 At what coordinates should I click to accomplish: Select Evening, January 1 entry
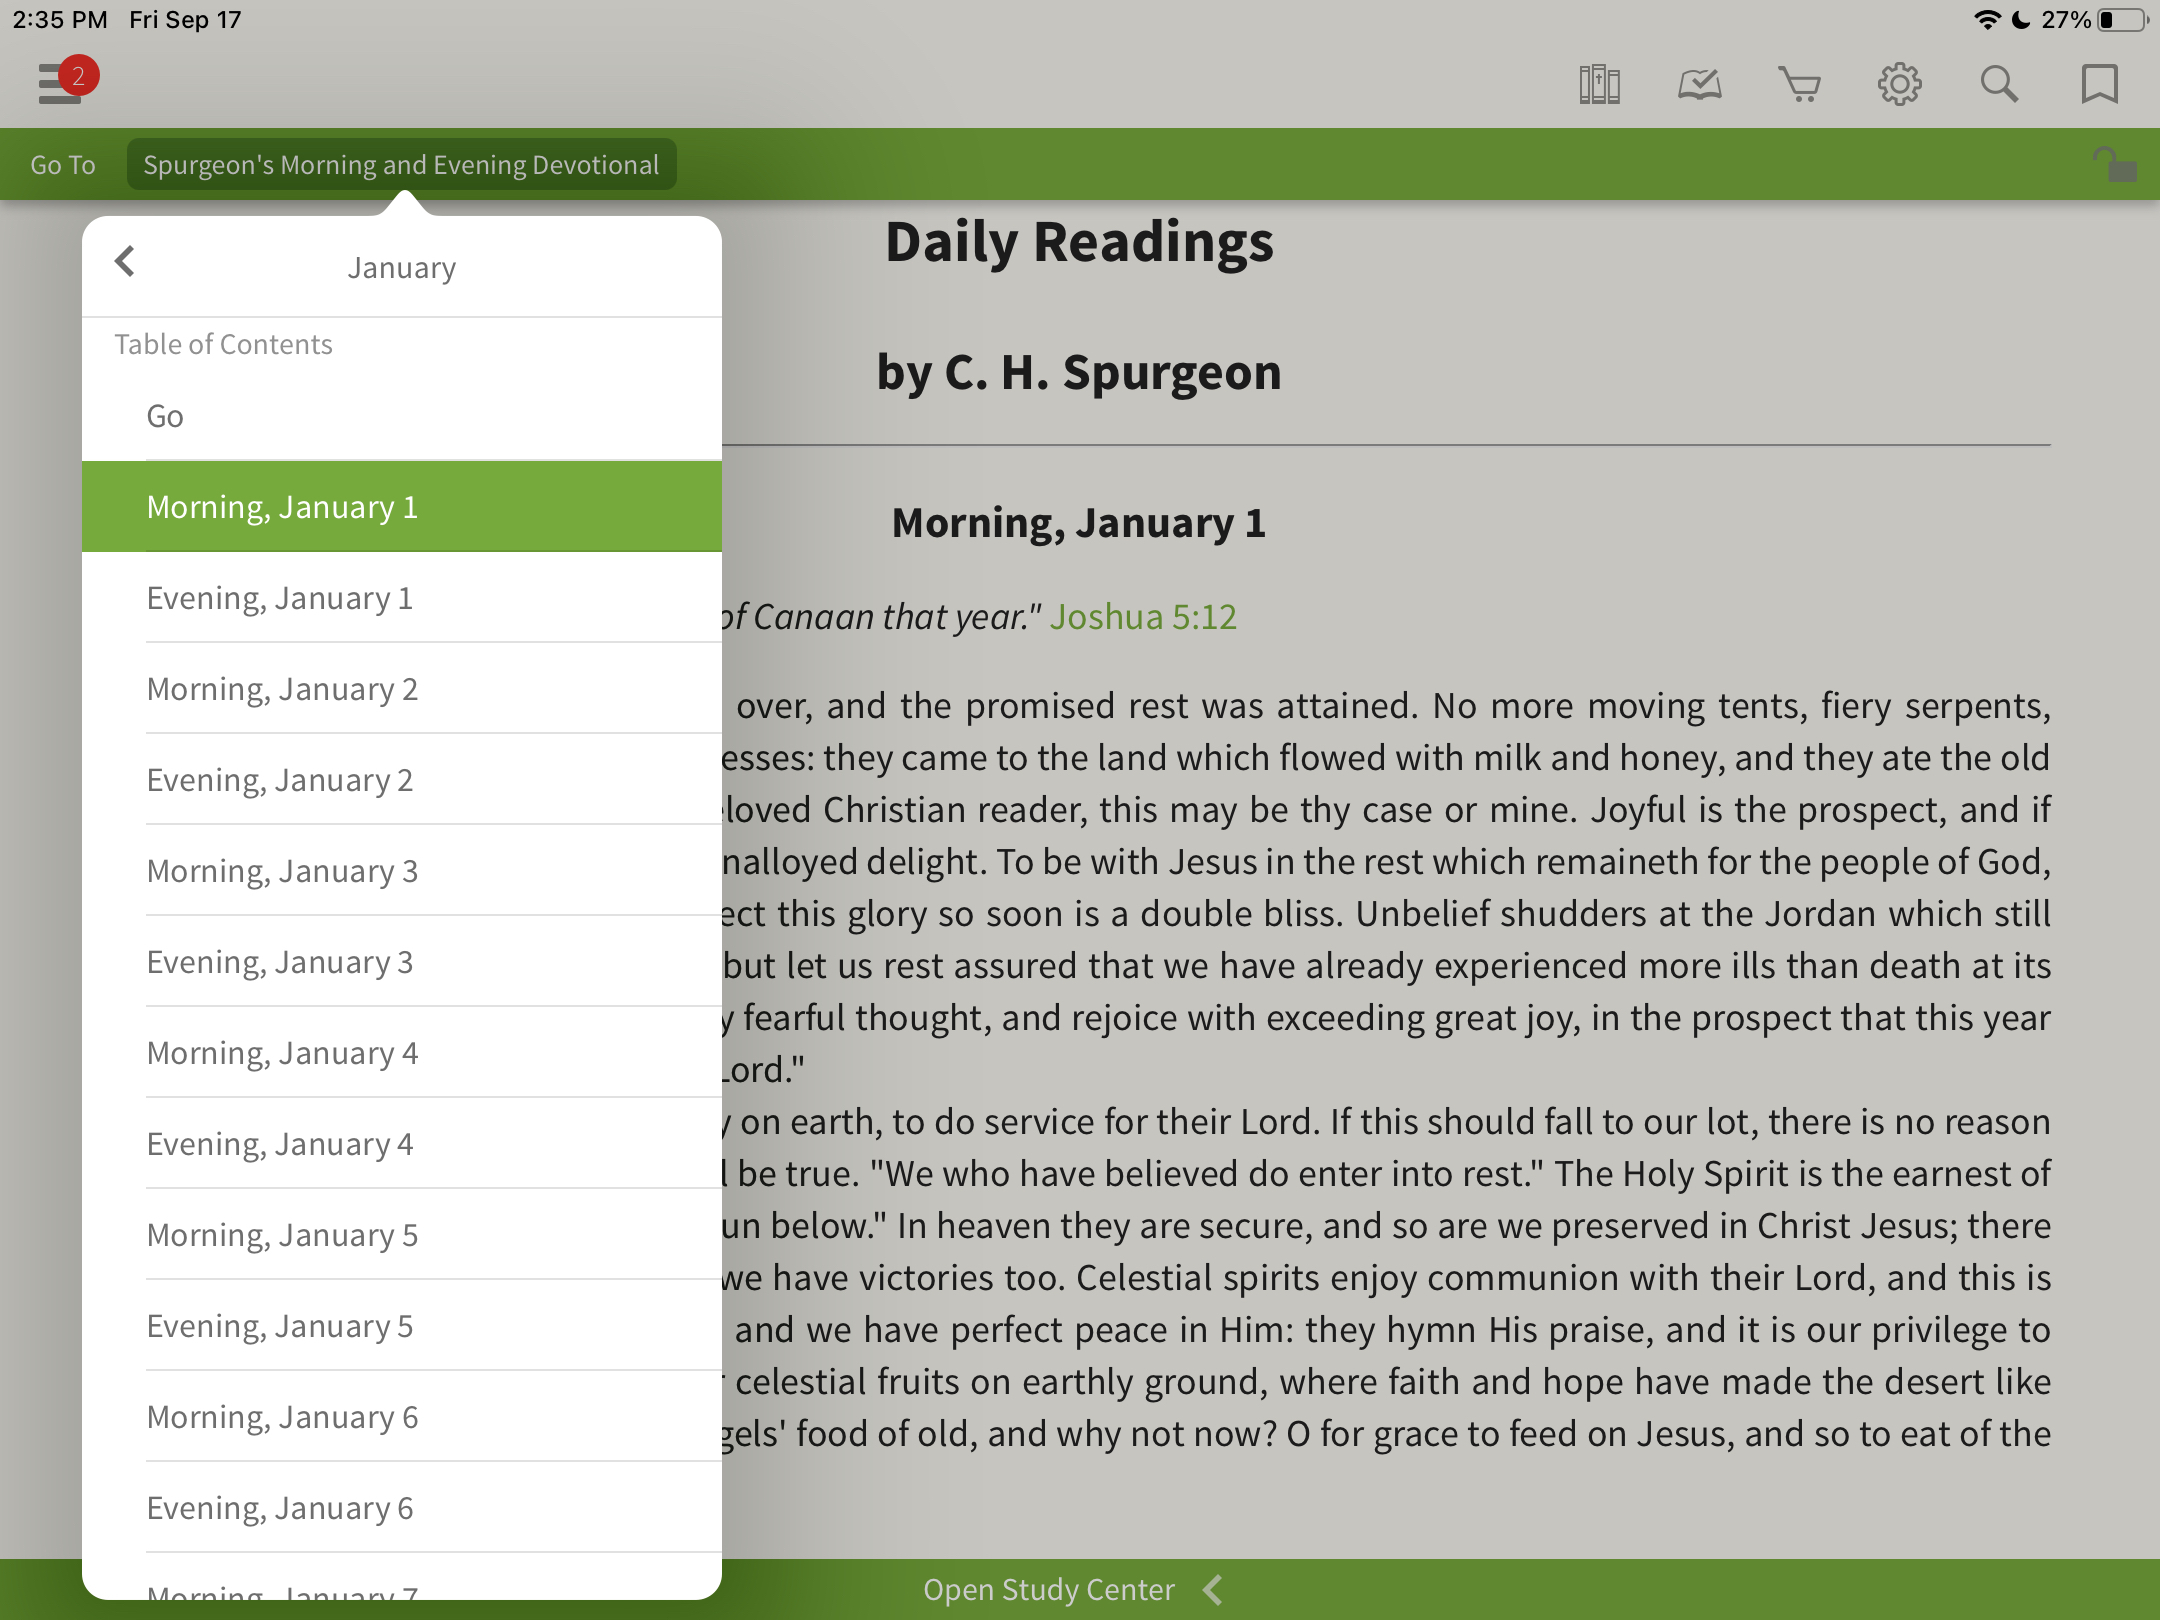click(402, 598)
